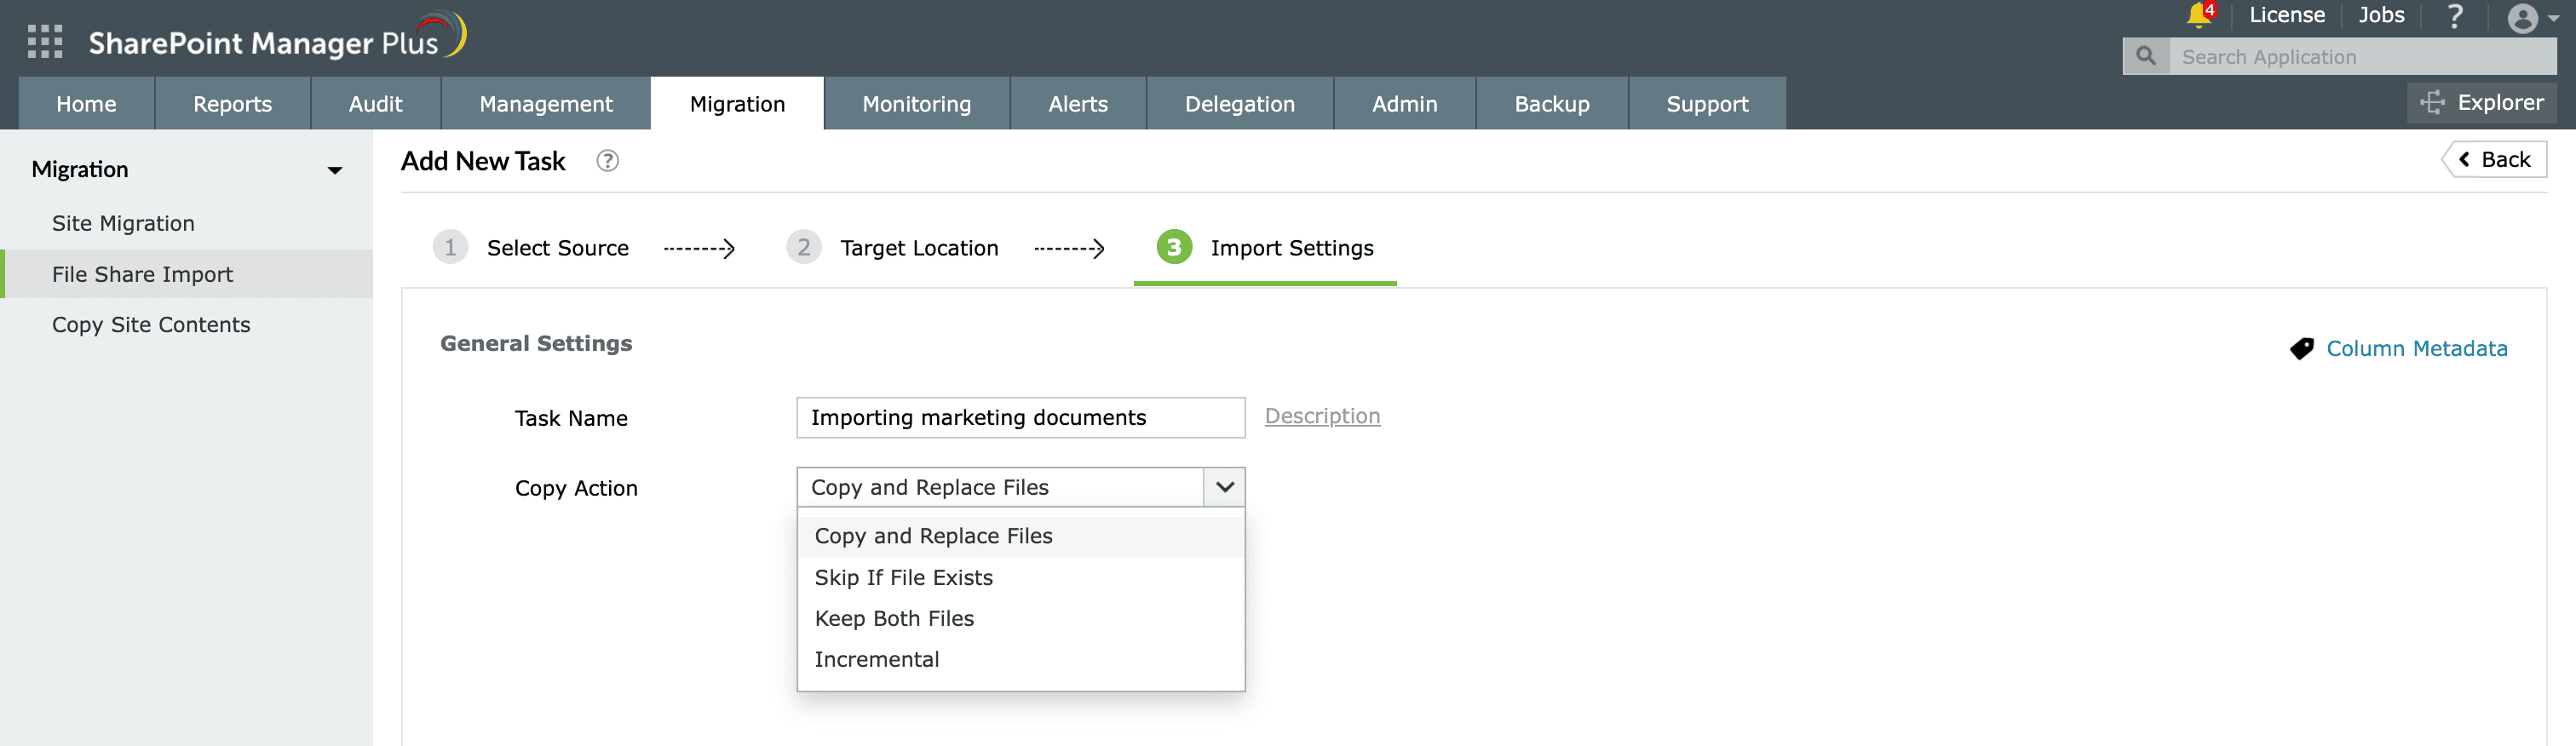
Task: Switch to the Alerts tab
Action: (1077, 103)
